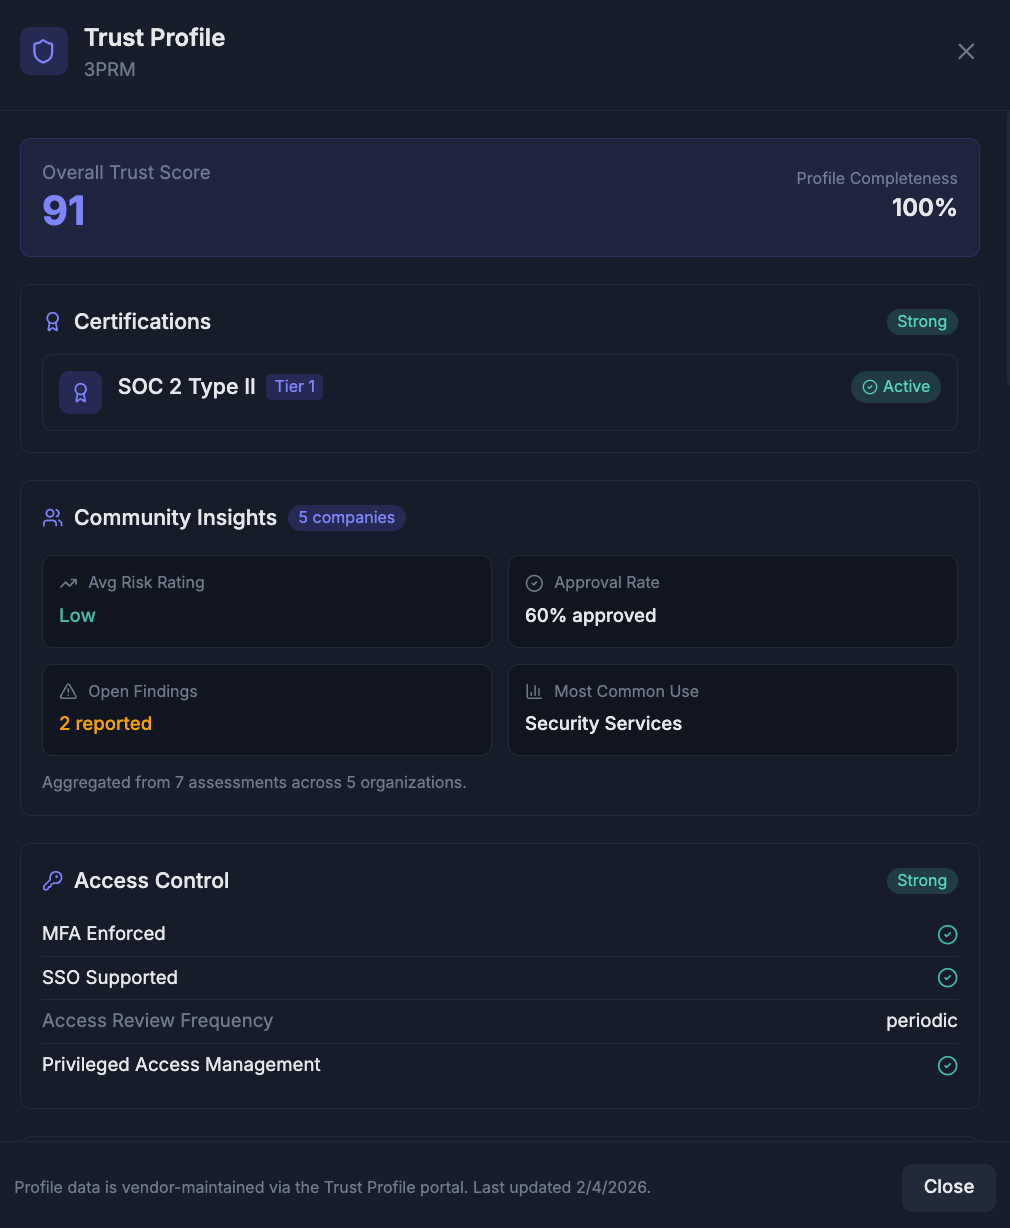Screen dimensions: 1010x1228
Task: Expand the Tier 1 tag on SOC 2 Type II
Action: click(x=294, y=386)
